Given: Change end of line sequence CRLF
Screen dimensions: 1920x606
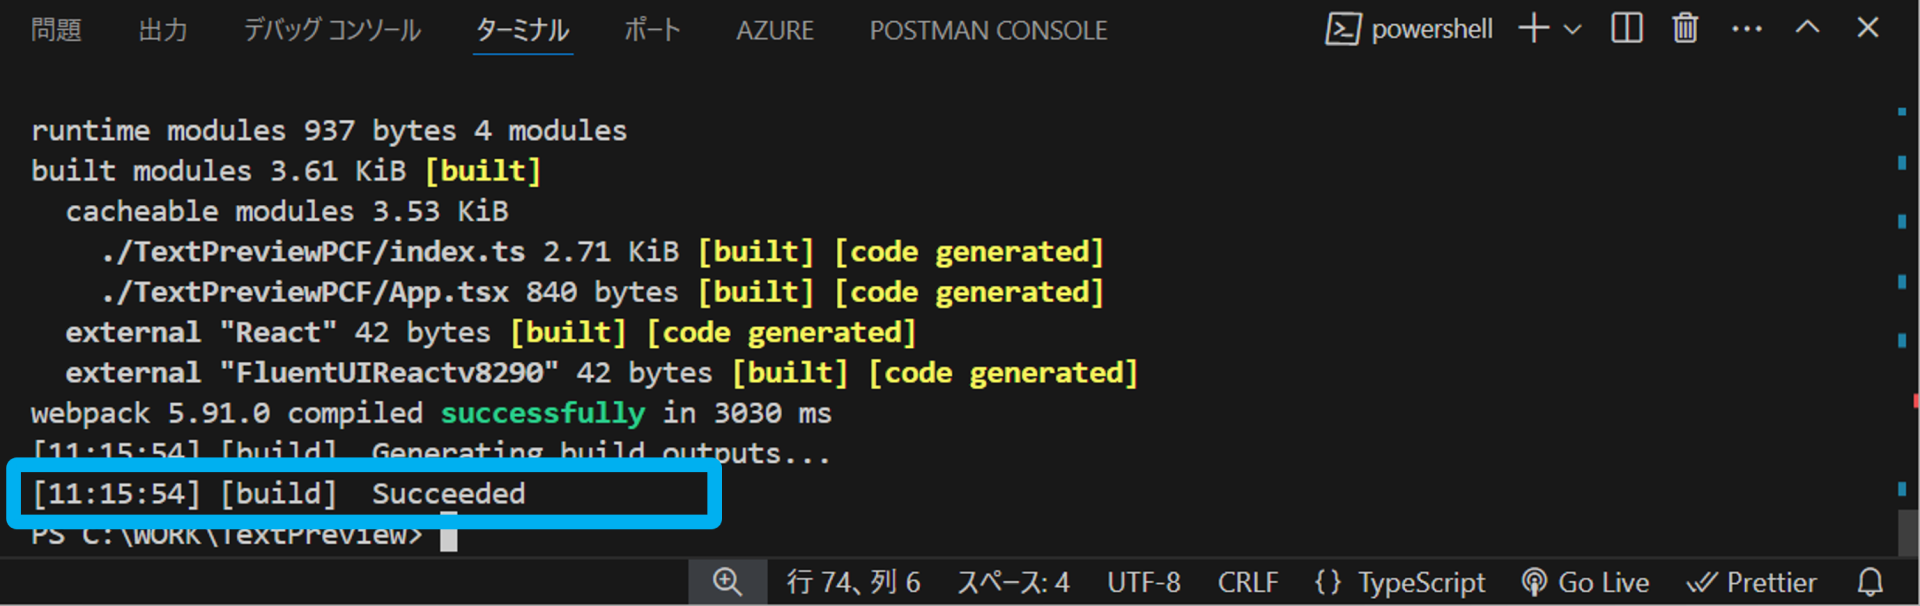Looking at the screenshot, I should tap(1248, 582).
